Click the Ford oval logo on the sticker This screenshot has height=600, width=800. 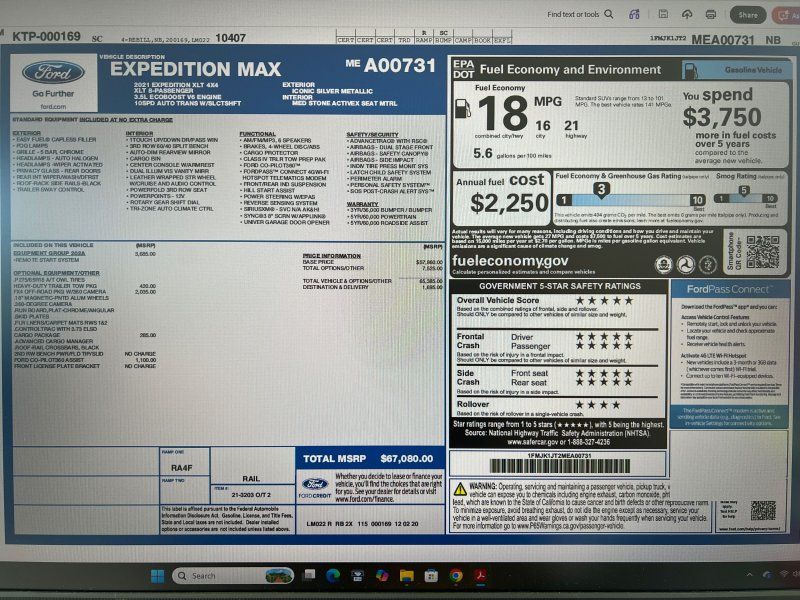53,72
